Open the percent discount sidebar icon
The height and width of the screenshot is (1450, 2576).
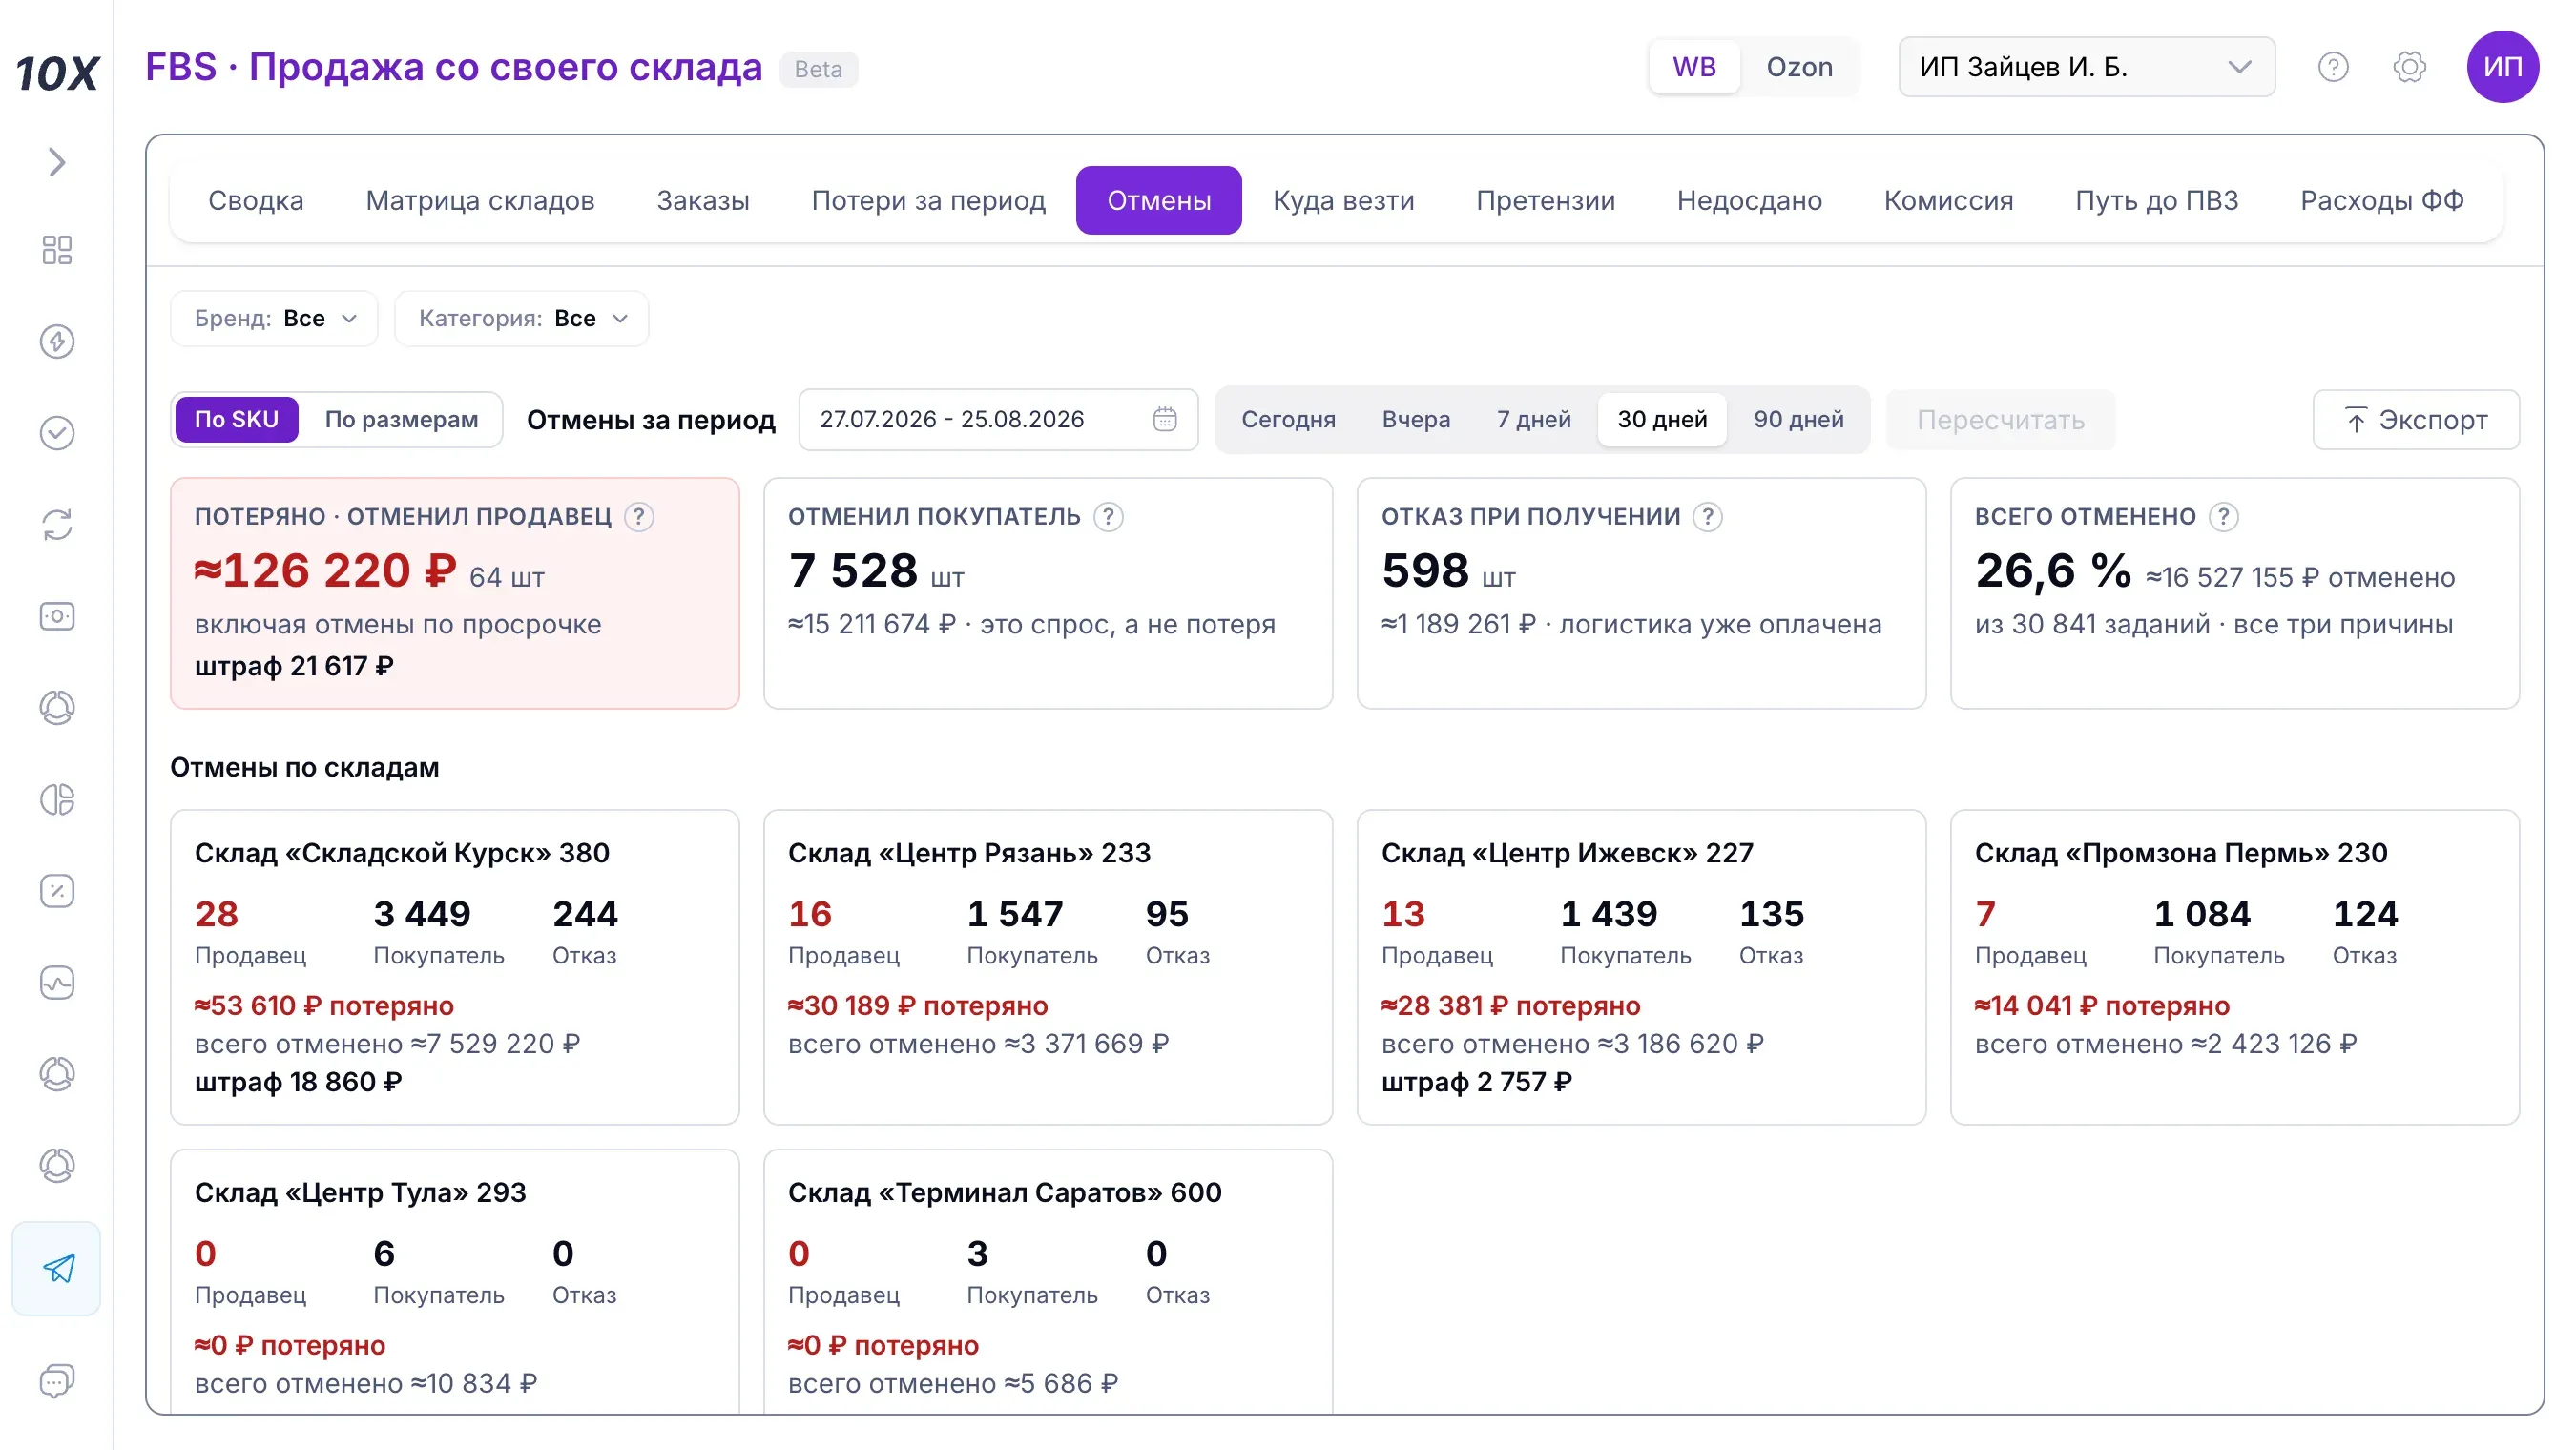pos(57,891)
